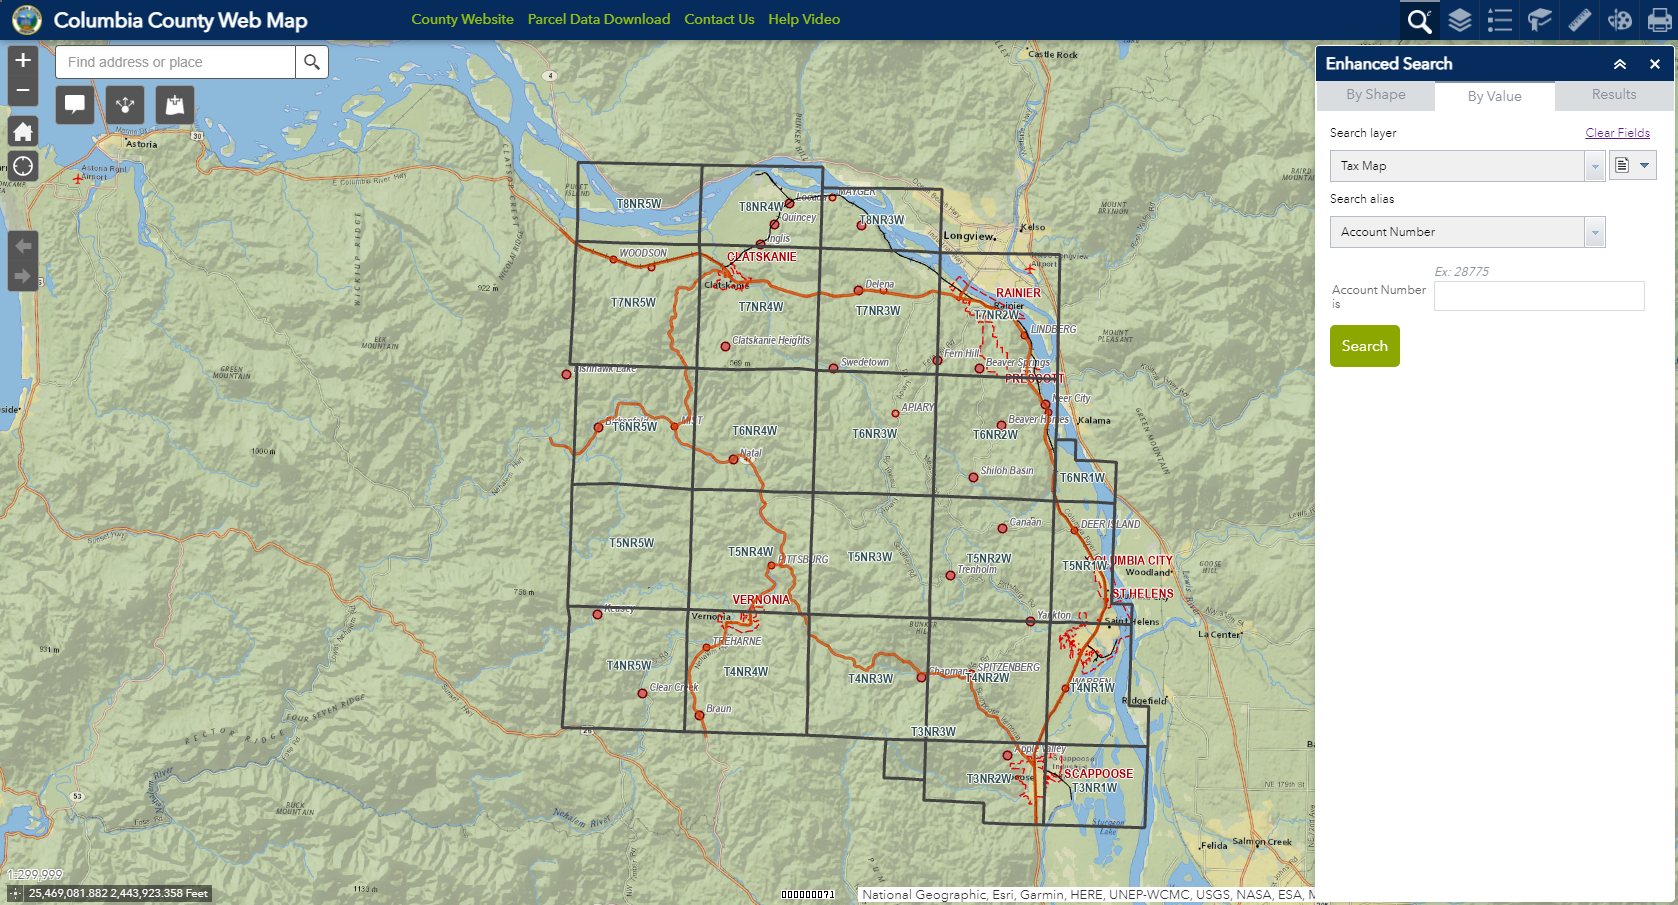Open the Print tool
1678x905 pixels.
(1659, 20)
